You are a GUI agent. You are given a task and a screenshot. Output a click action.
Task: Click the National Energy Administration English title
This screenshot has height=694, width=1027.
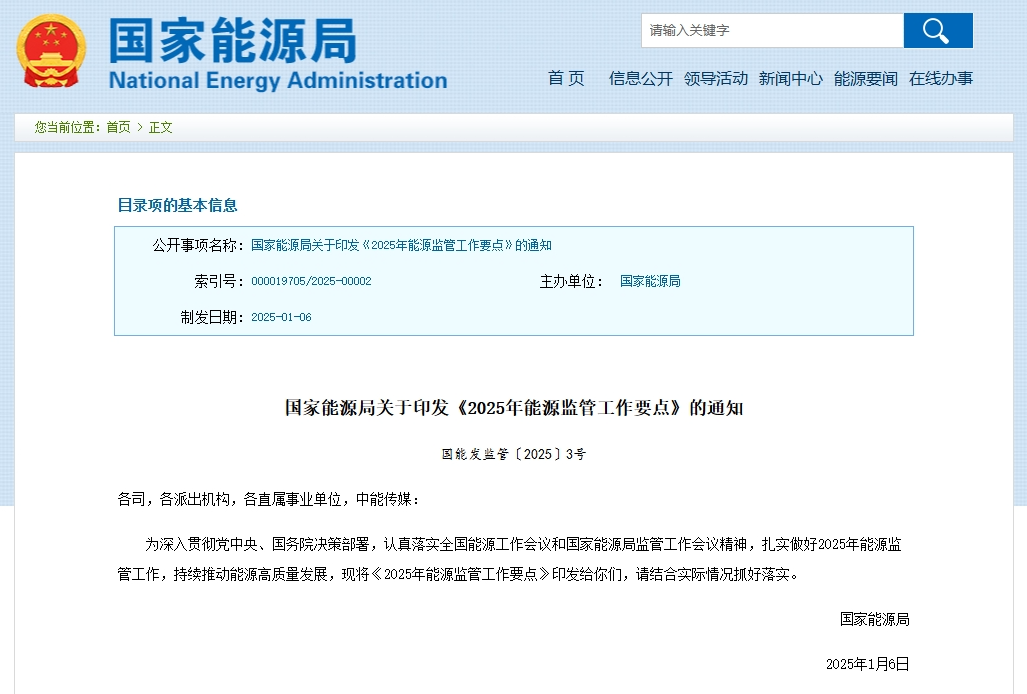coord(278,81)
